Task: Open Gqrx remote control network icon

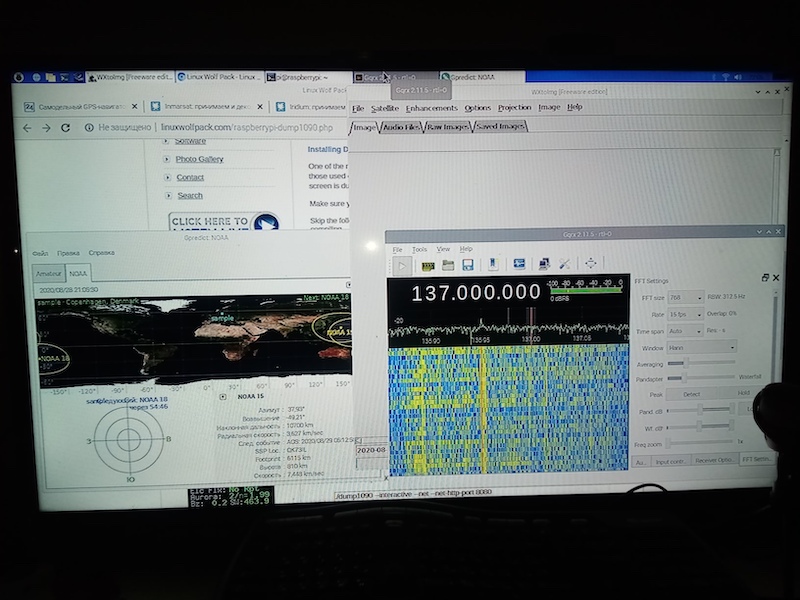Action: [520, 265]
